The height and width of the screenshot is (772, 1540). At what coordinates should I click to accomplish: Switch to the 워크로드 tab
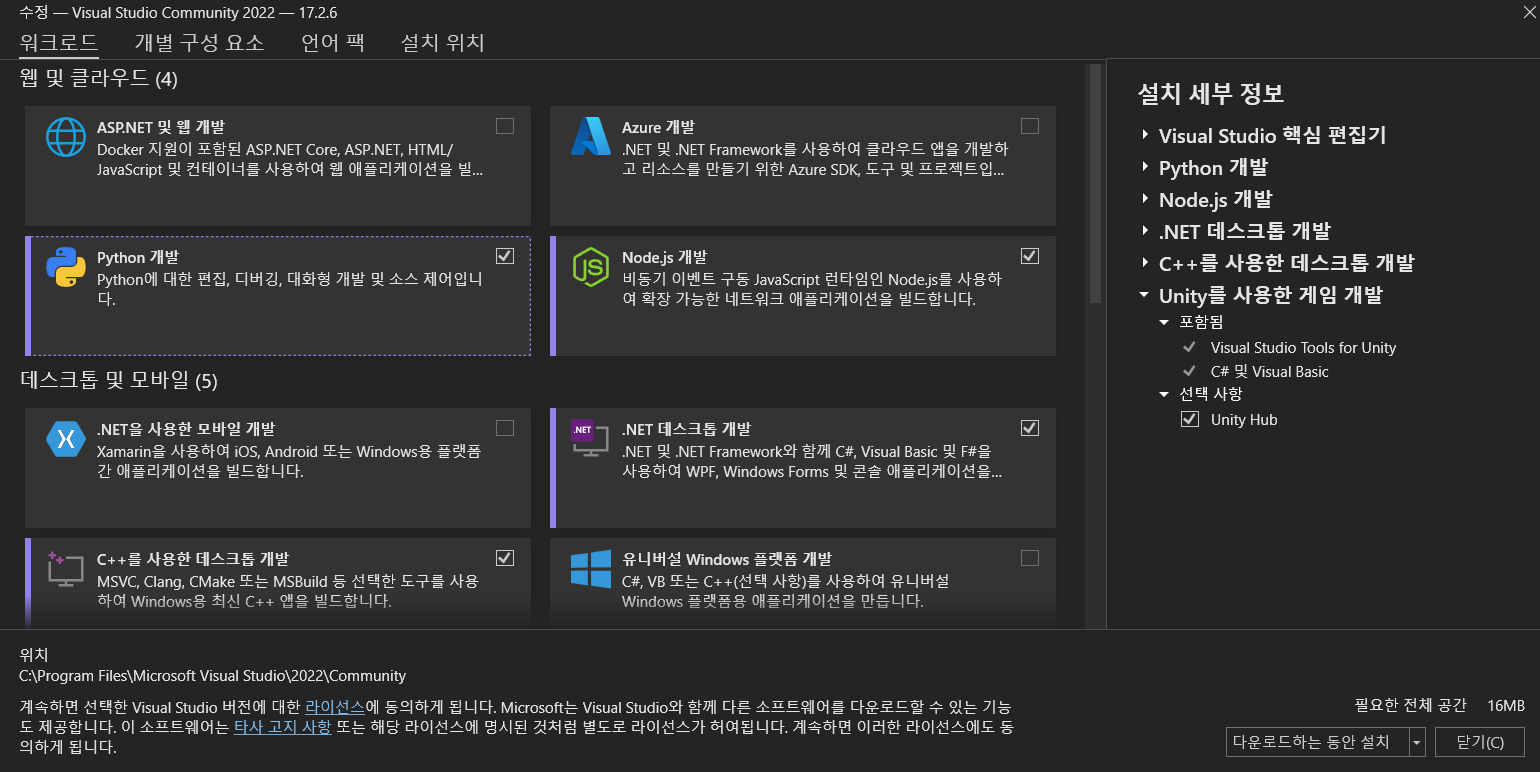tap(59, 43)
